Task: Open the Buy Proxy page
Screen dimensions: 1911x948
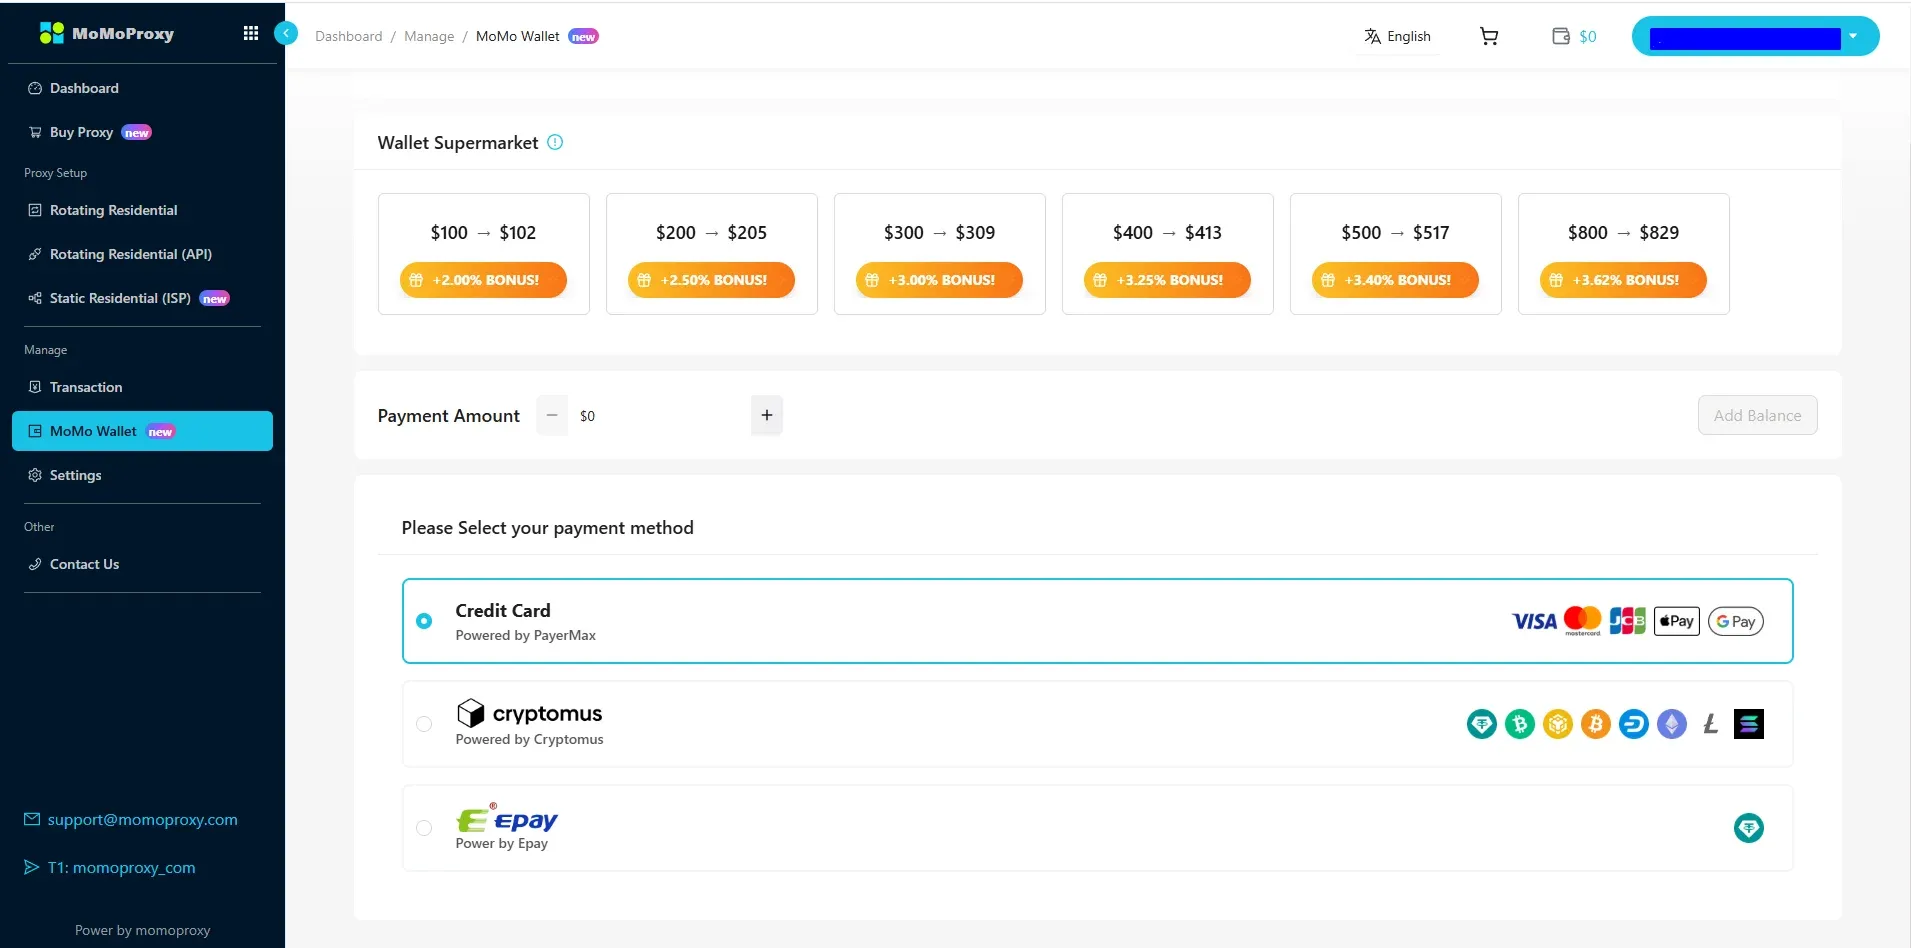Action: (x=80, y=131)
